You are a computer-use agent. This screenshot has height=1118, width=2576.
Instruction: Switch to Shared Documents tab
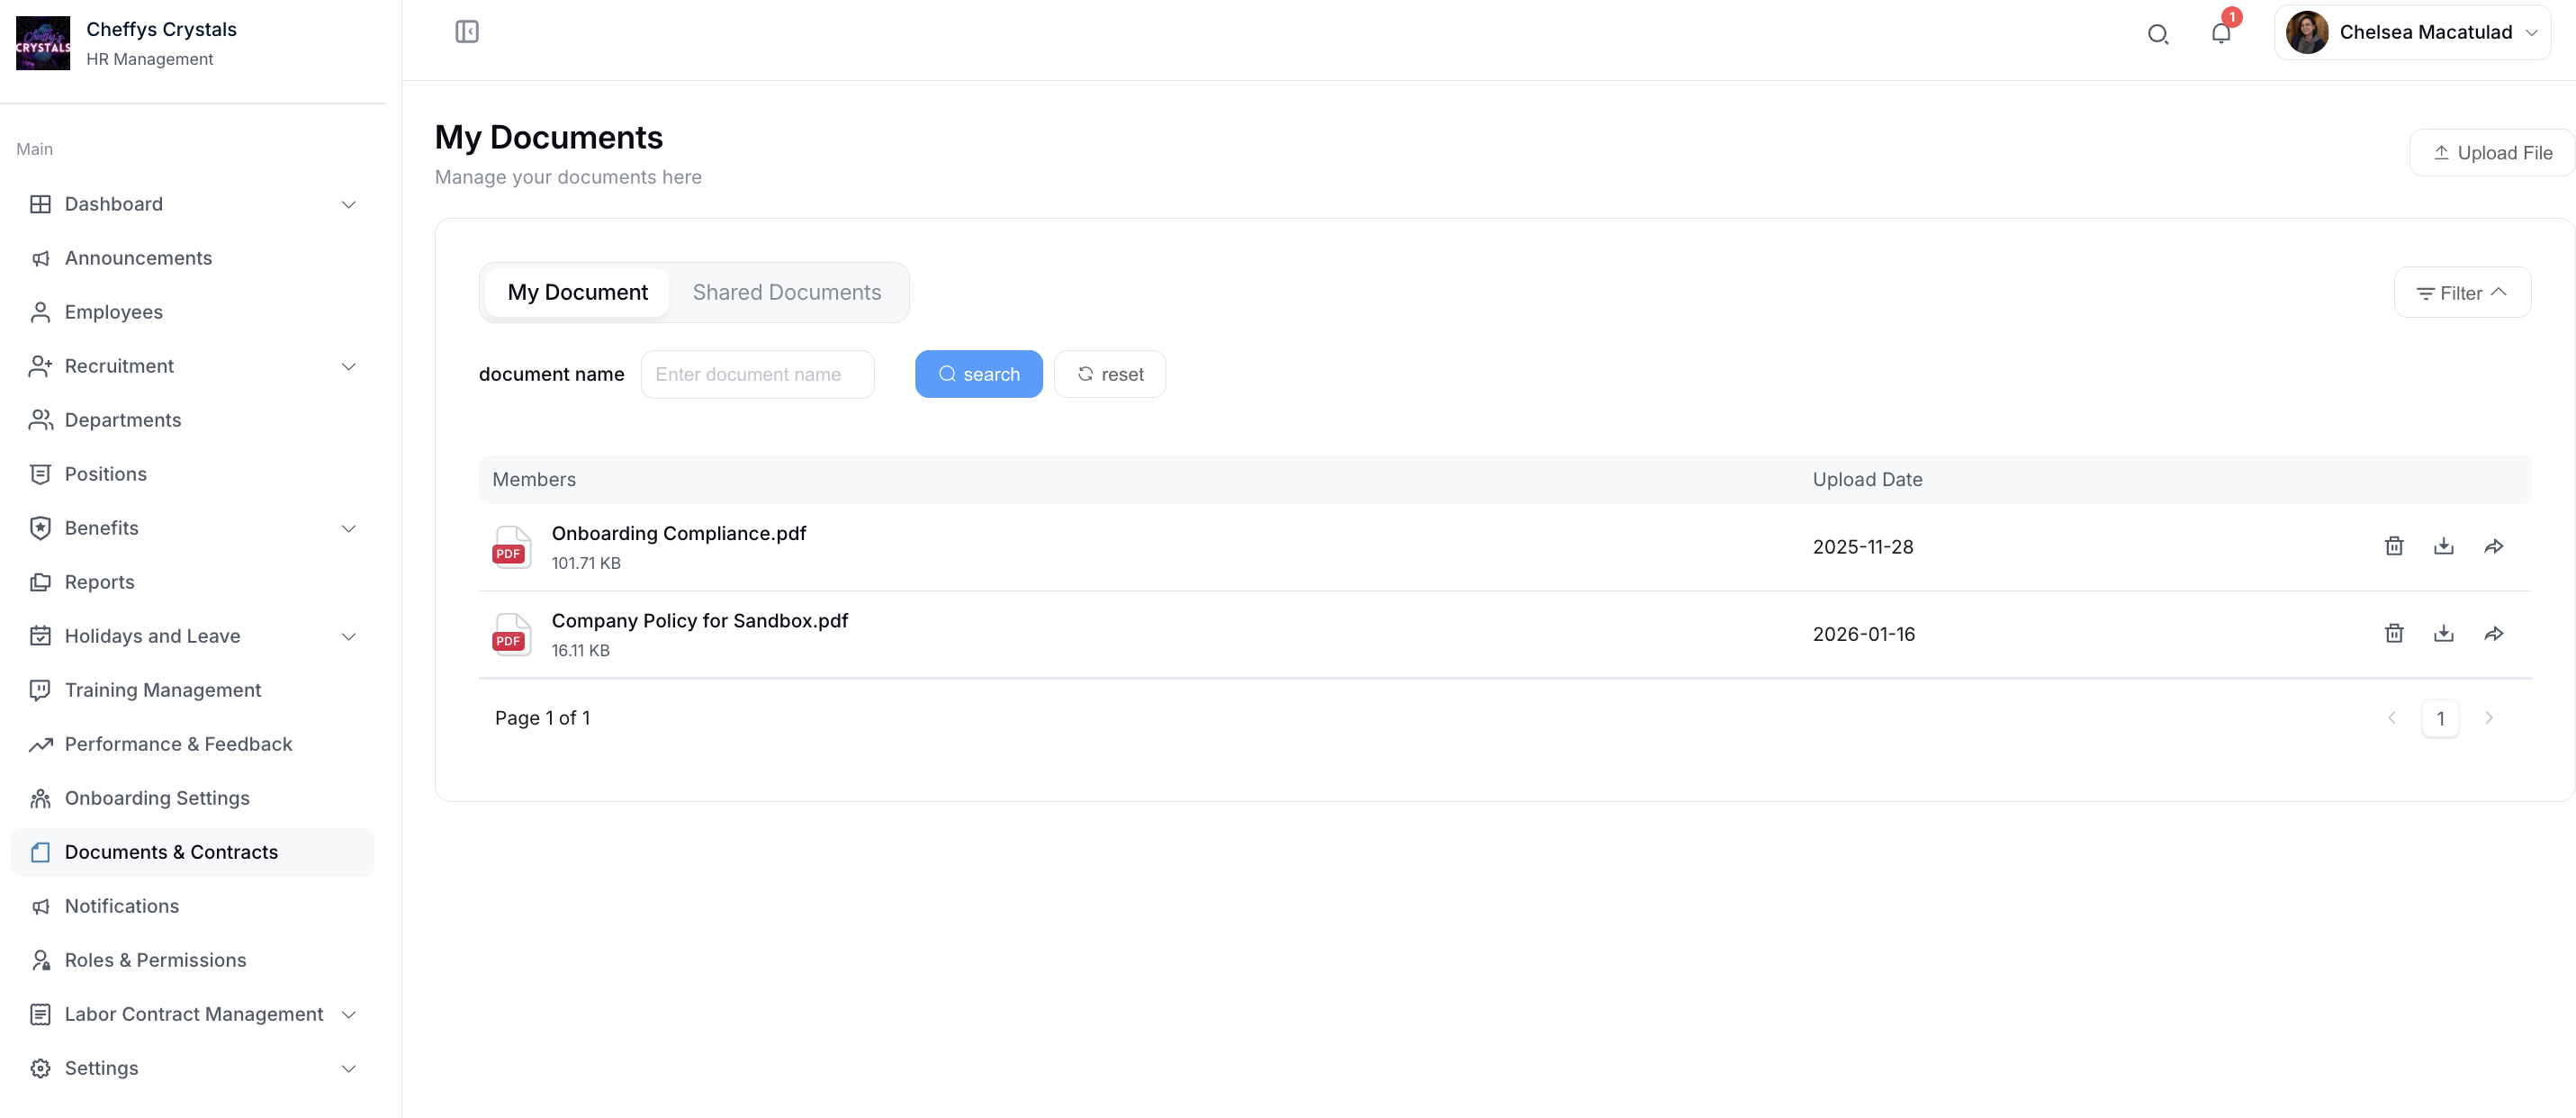pyautogui.click(x=786, y=292)
